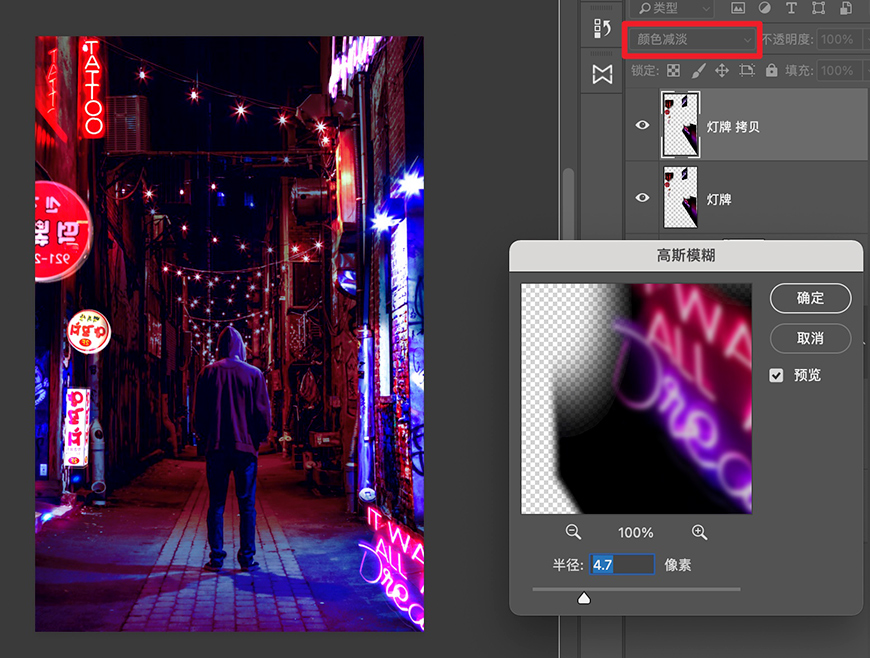Click the lock image pixels brush icon

697,70
